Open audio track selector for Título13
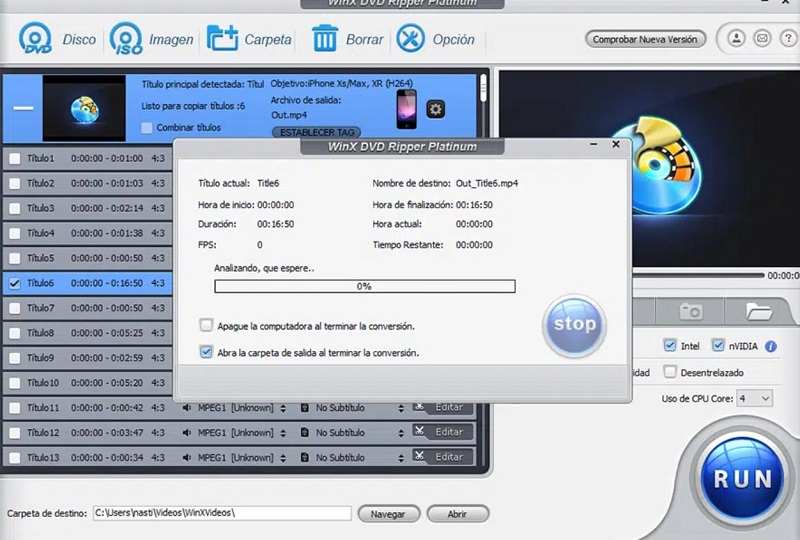Viewport: 800px width, 540px height. (283, 458)
